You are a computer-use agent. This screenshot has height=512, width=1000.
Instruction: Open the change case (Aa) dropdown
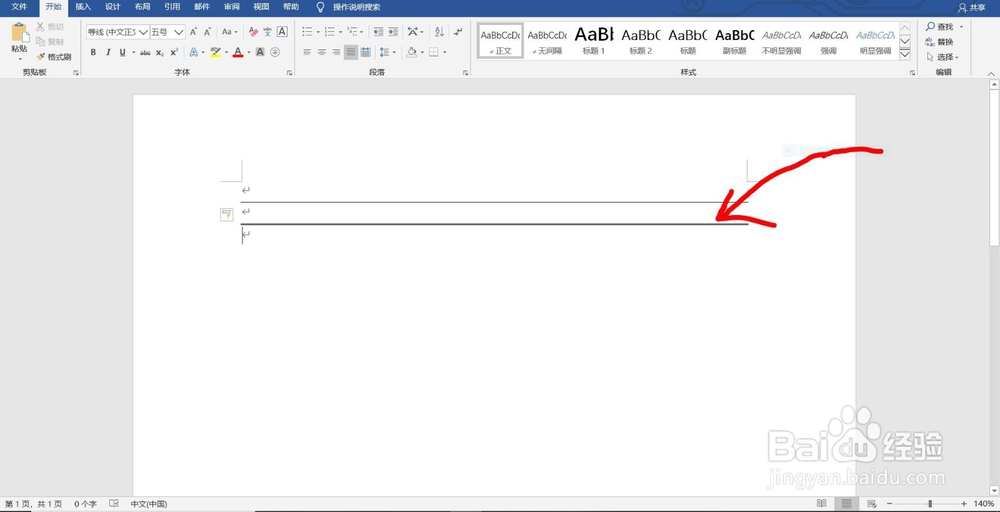229,32
